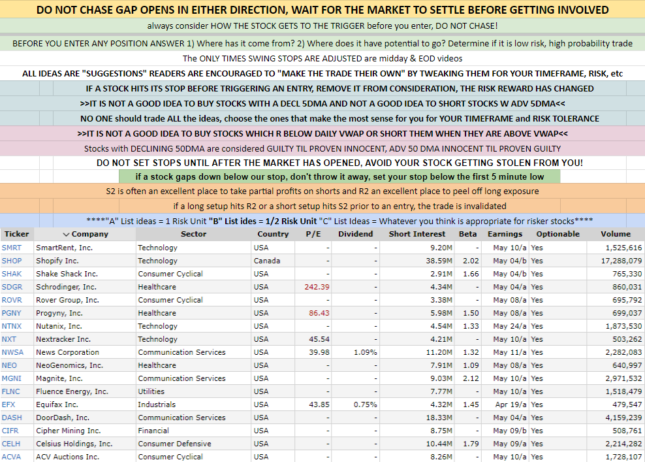Click the Country column header
The image size is (645, 462).
273,234
